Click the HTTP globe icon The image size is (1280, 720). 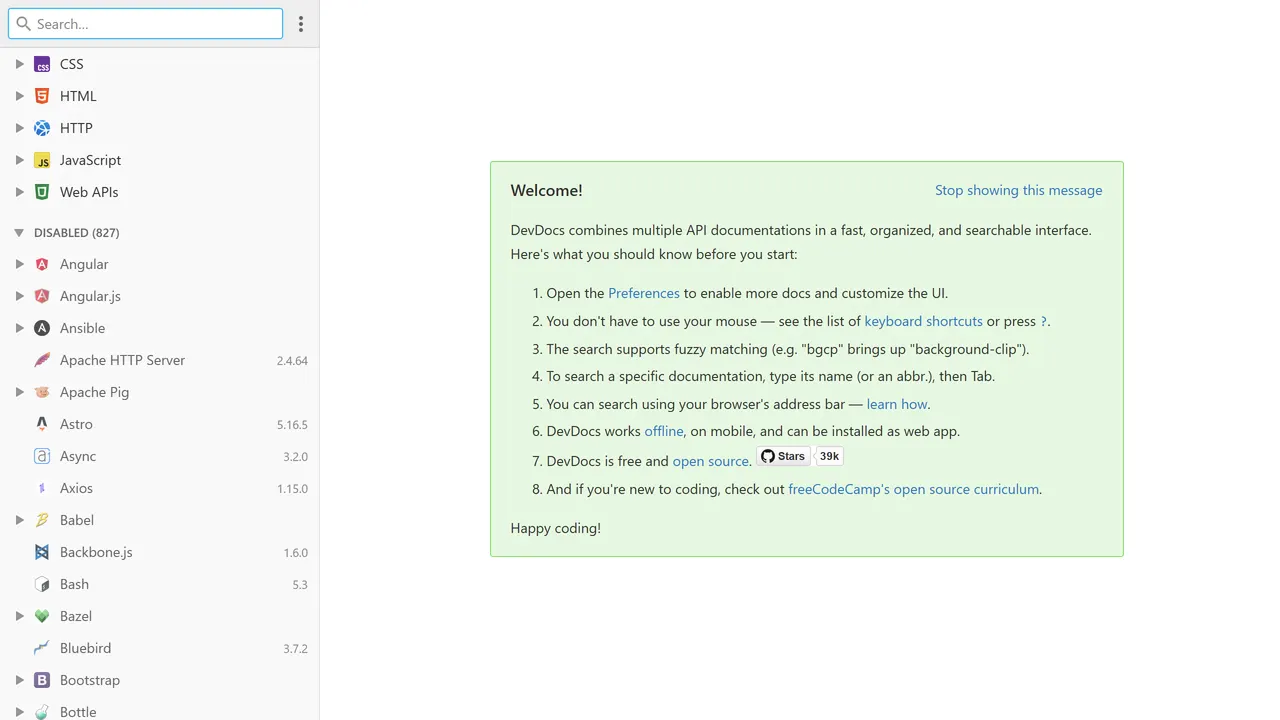point(42,128)
